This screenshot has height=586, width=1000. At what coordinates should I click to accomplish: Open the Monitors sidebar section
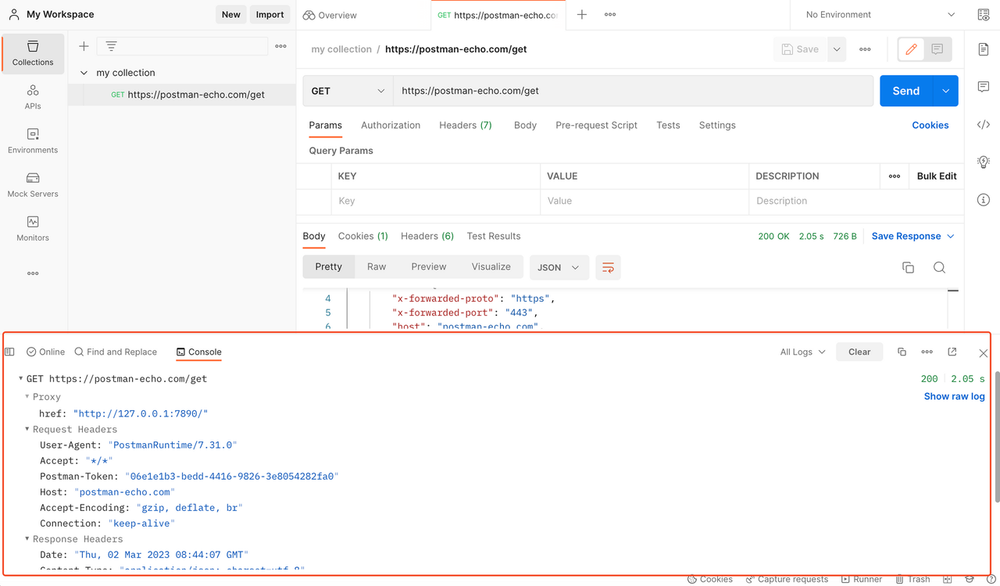click(33, 228)
